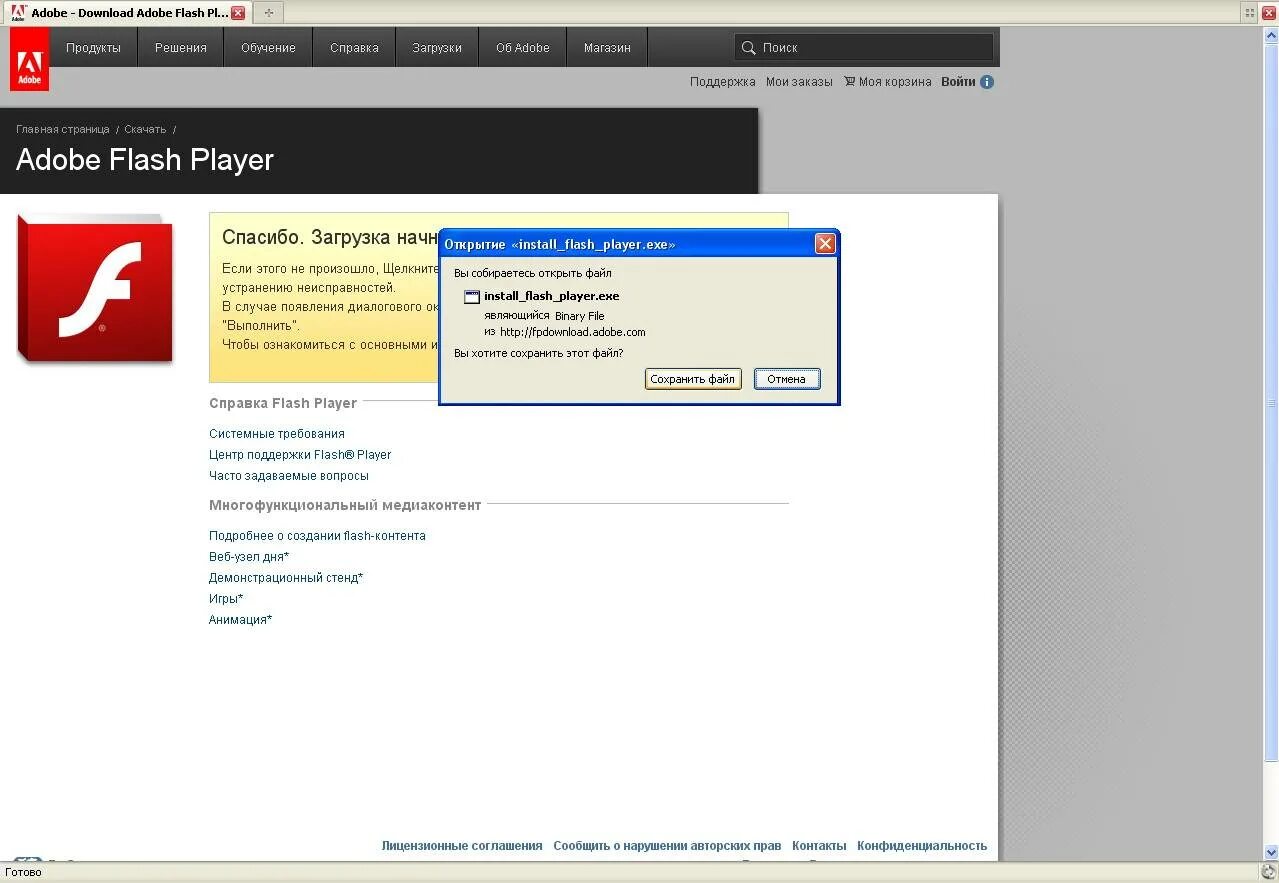Open Сообщить о нарушении авторских прав link
The image size is (1279, 883).
(667, 846)
